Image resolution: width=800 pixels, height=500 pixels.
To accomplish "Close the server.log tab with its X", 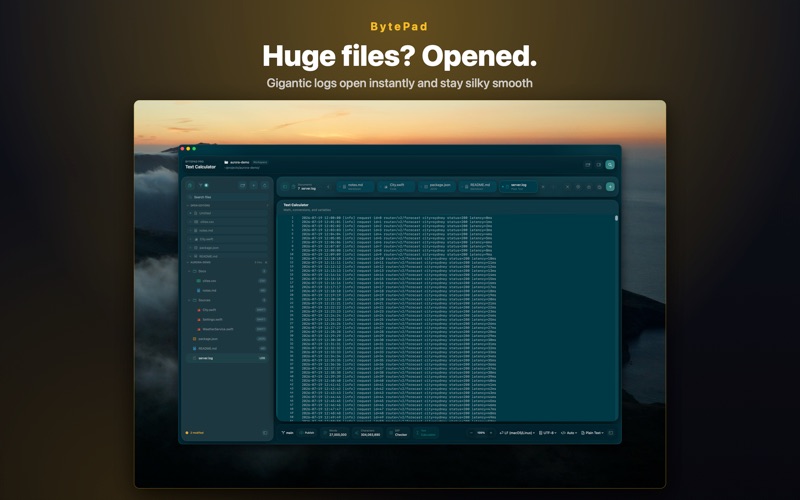I will point(543,187).
